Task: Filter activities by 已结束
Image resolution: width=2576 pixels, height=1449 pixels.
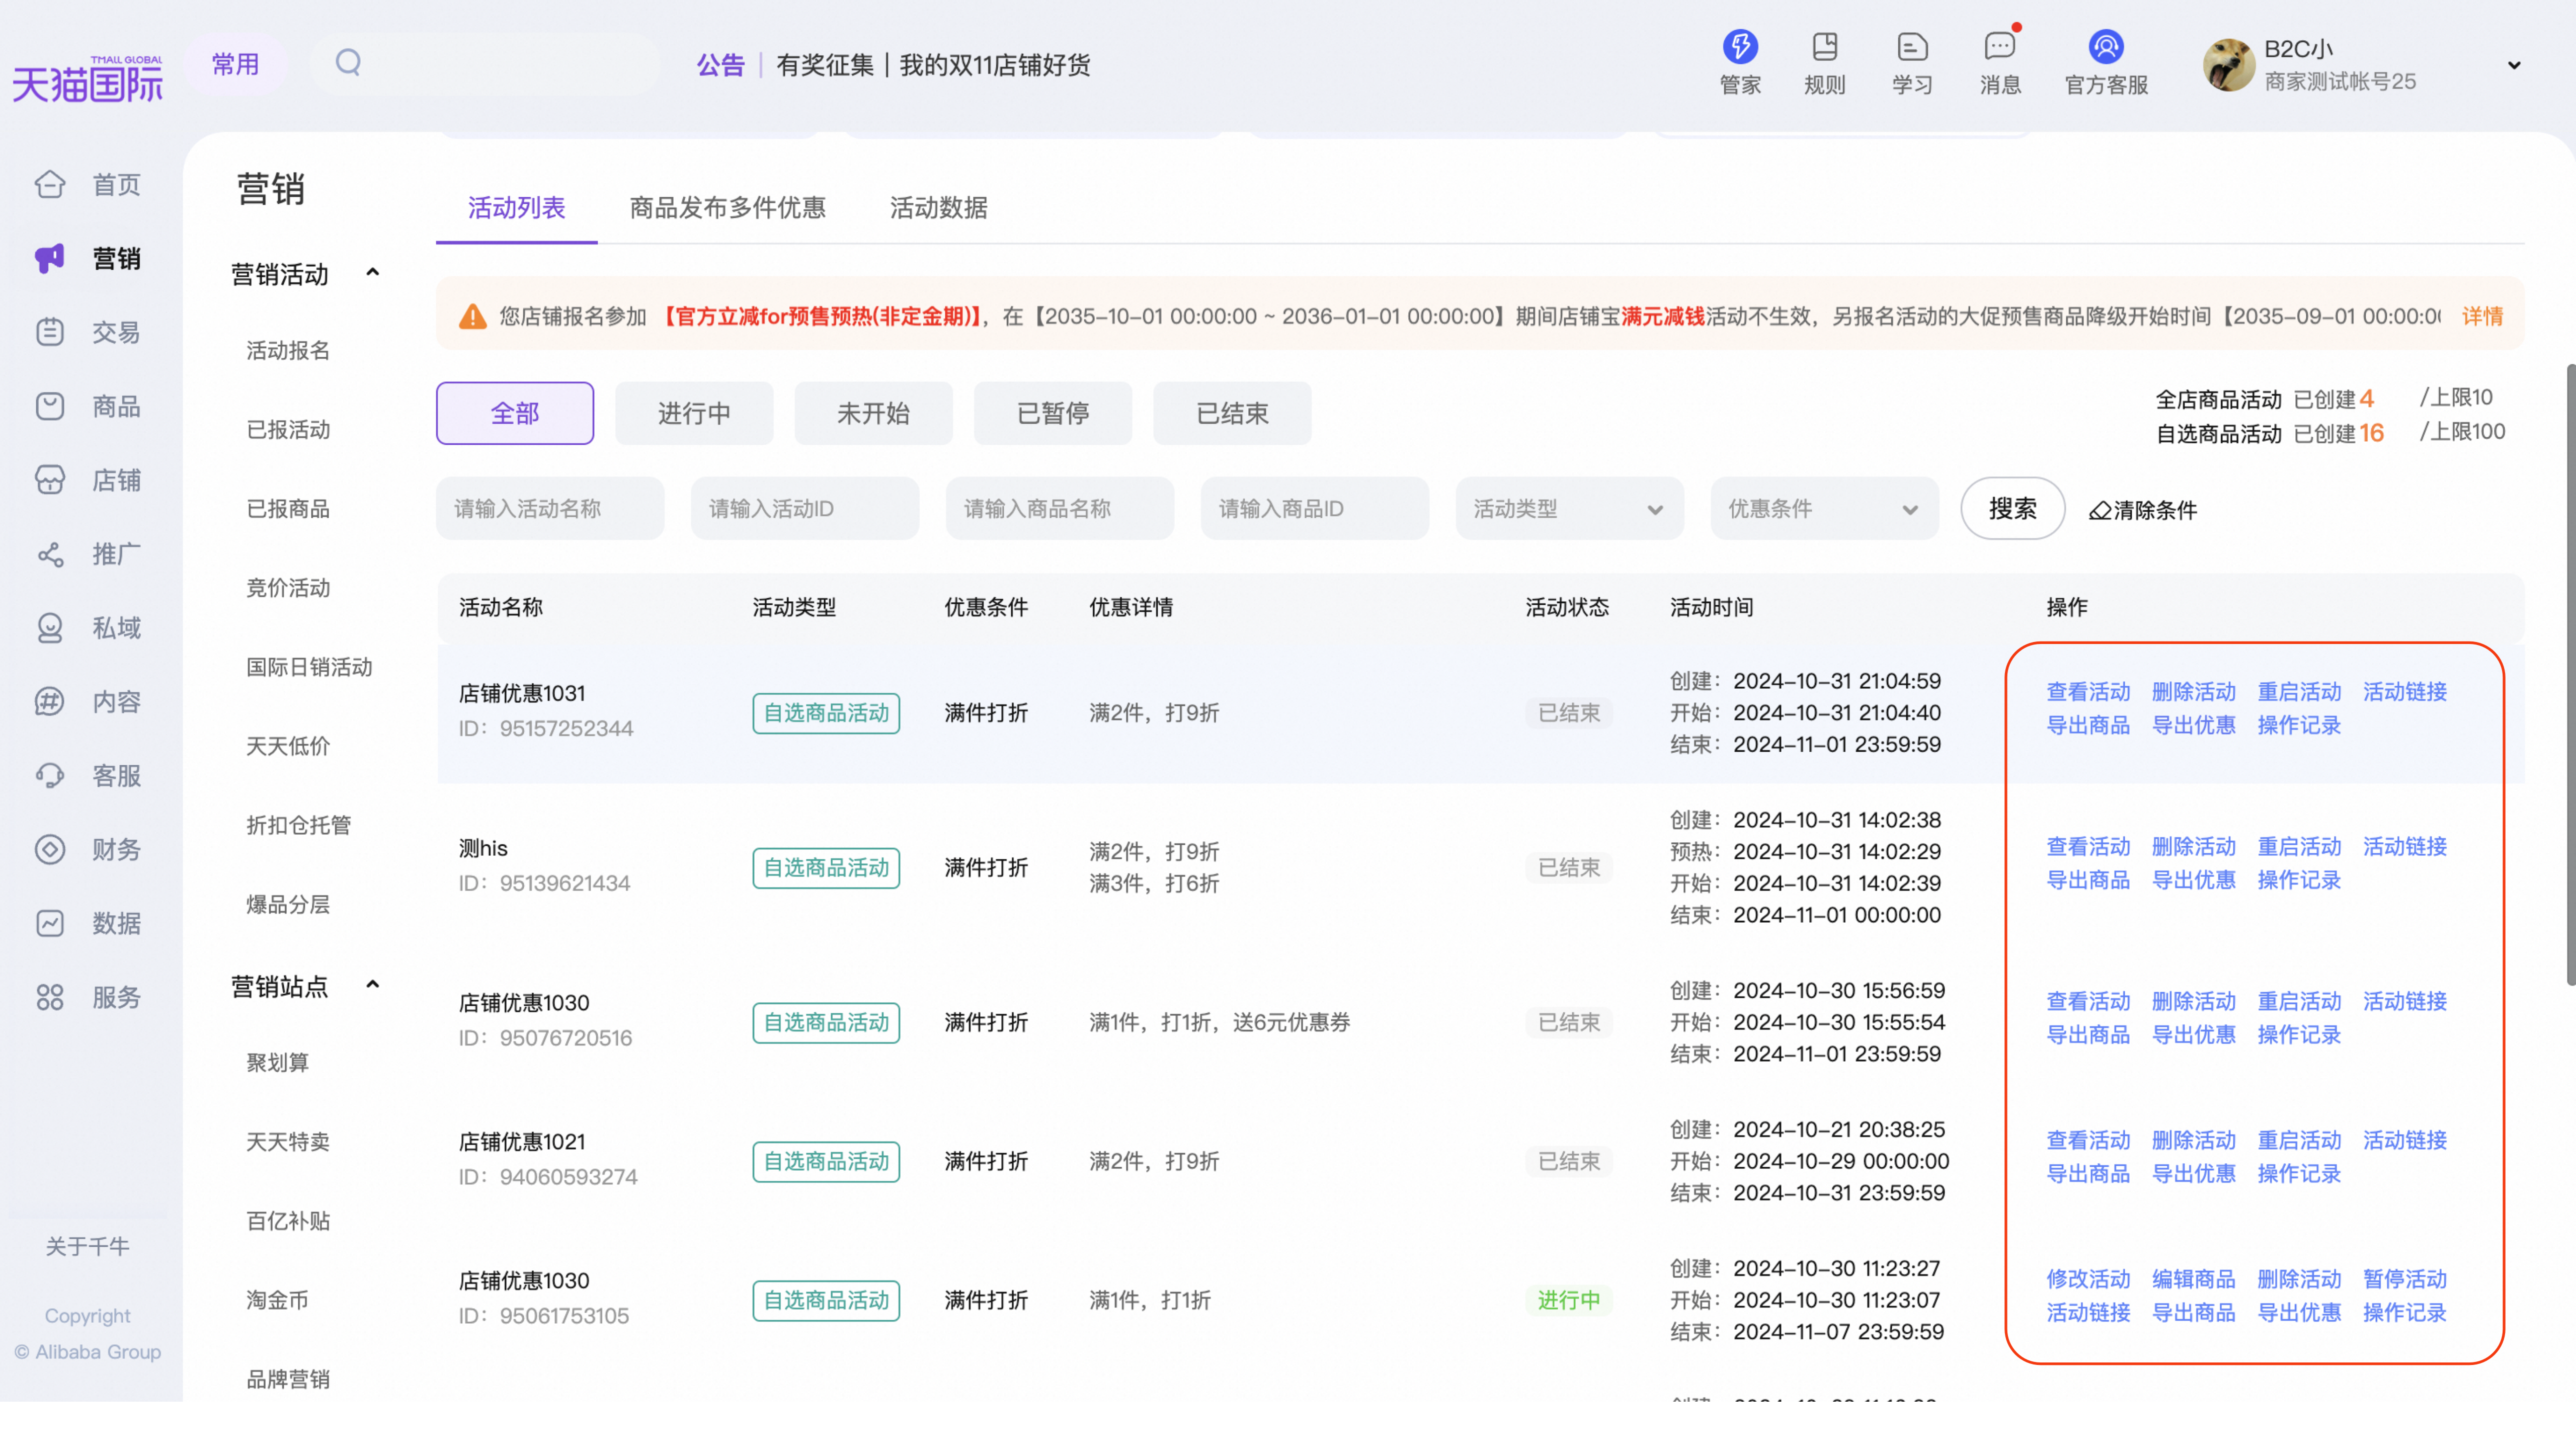Action: [1232, 413]
